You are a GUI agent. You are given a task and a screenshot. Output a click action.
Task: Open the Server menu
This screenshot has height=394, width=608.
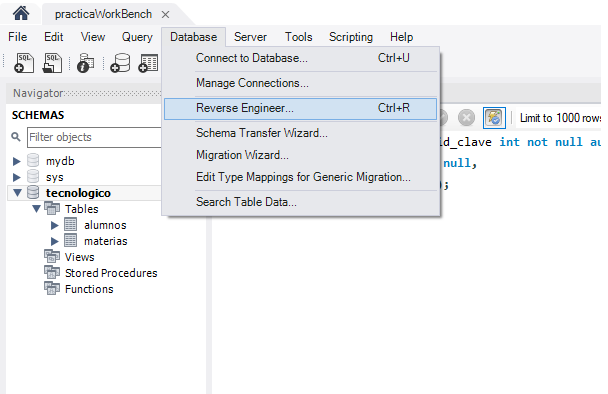(250, 37)
